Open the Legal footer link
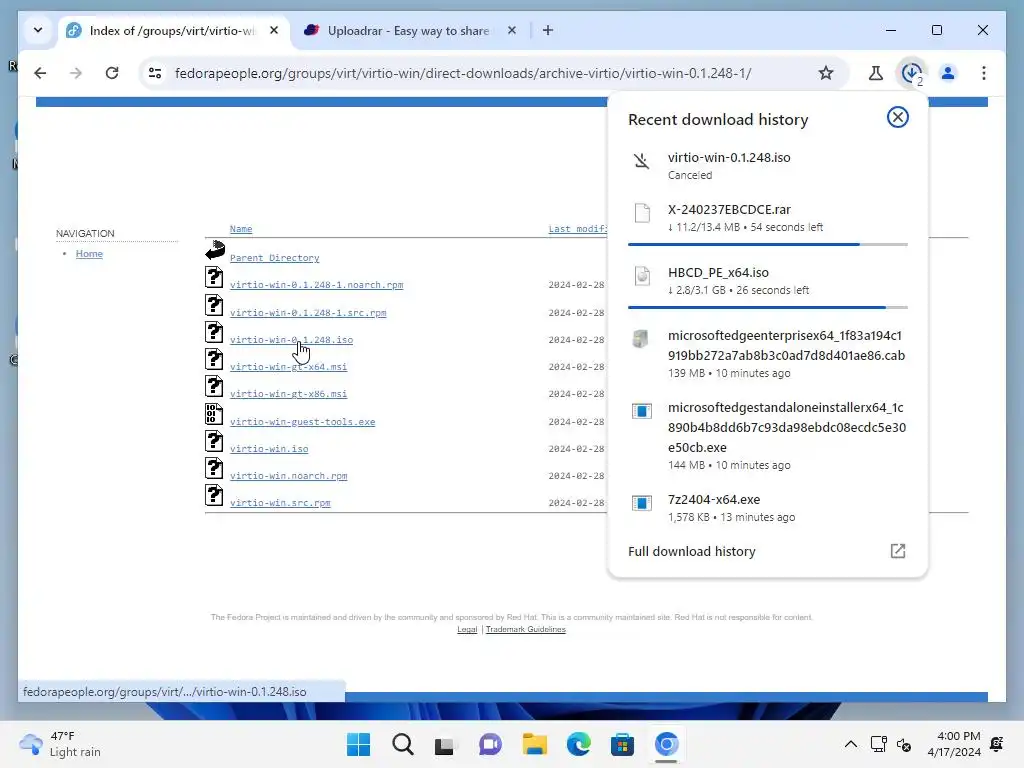Image resolution: width=1024 pixels, height=768 pixels. click(467, 629)
